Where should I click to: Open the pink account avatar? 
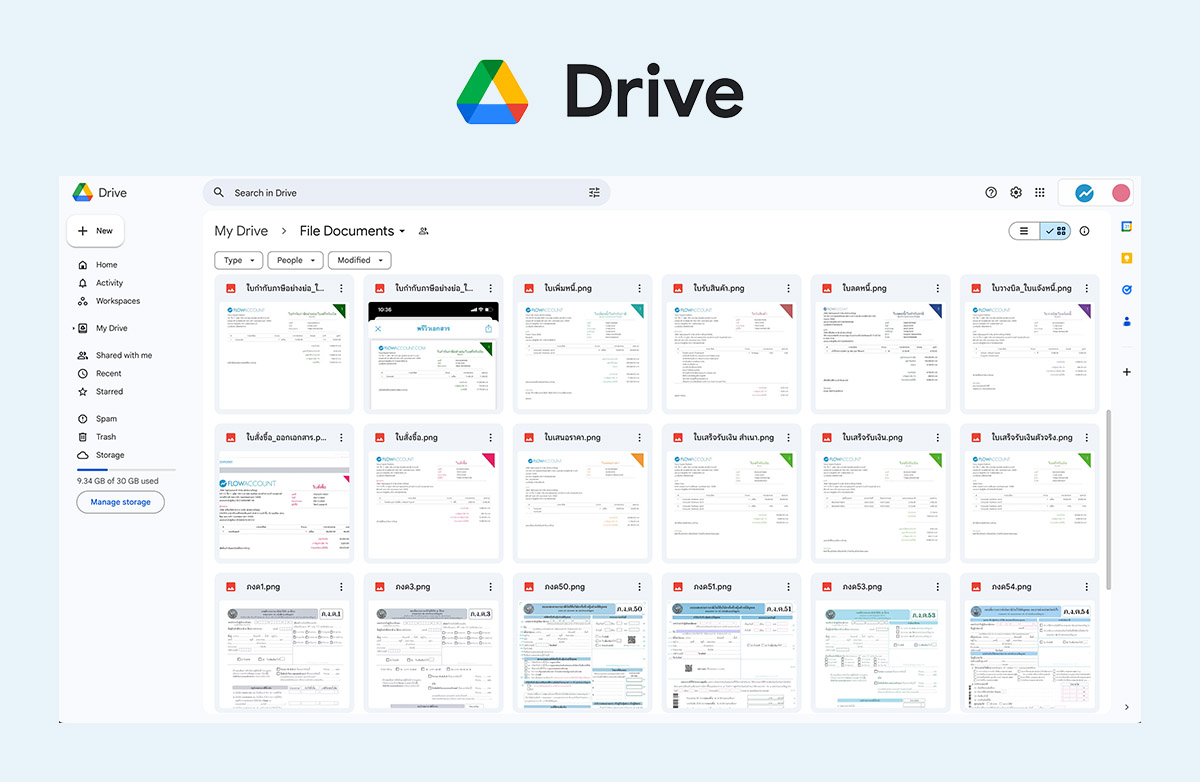[1121, 193]
